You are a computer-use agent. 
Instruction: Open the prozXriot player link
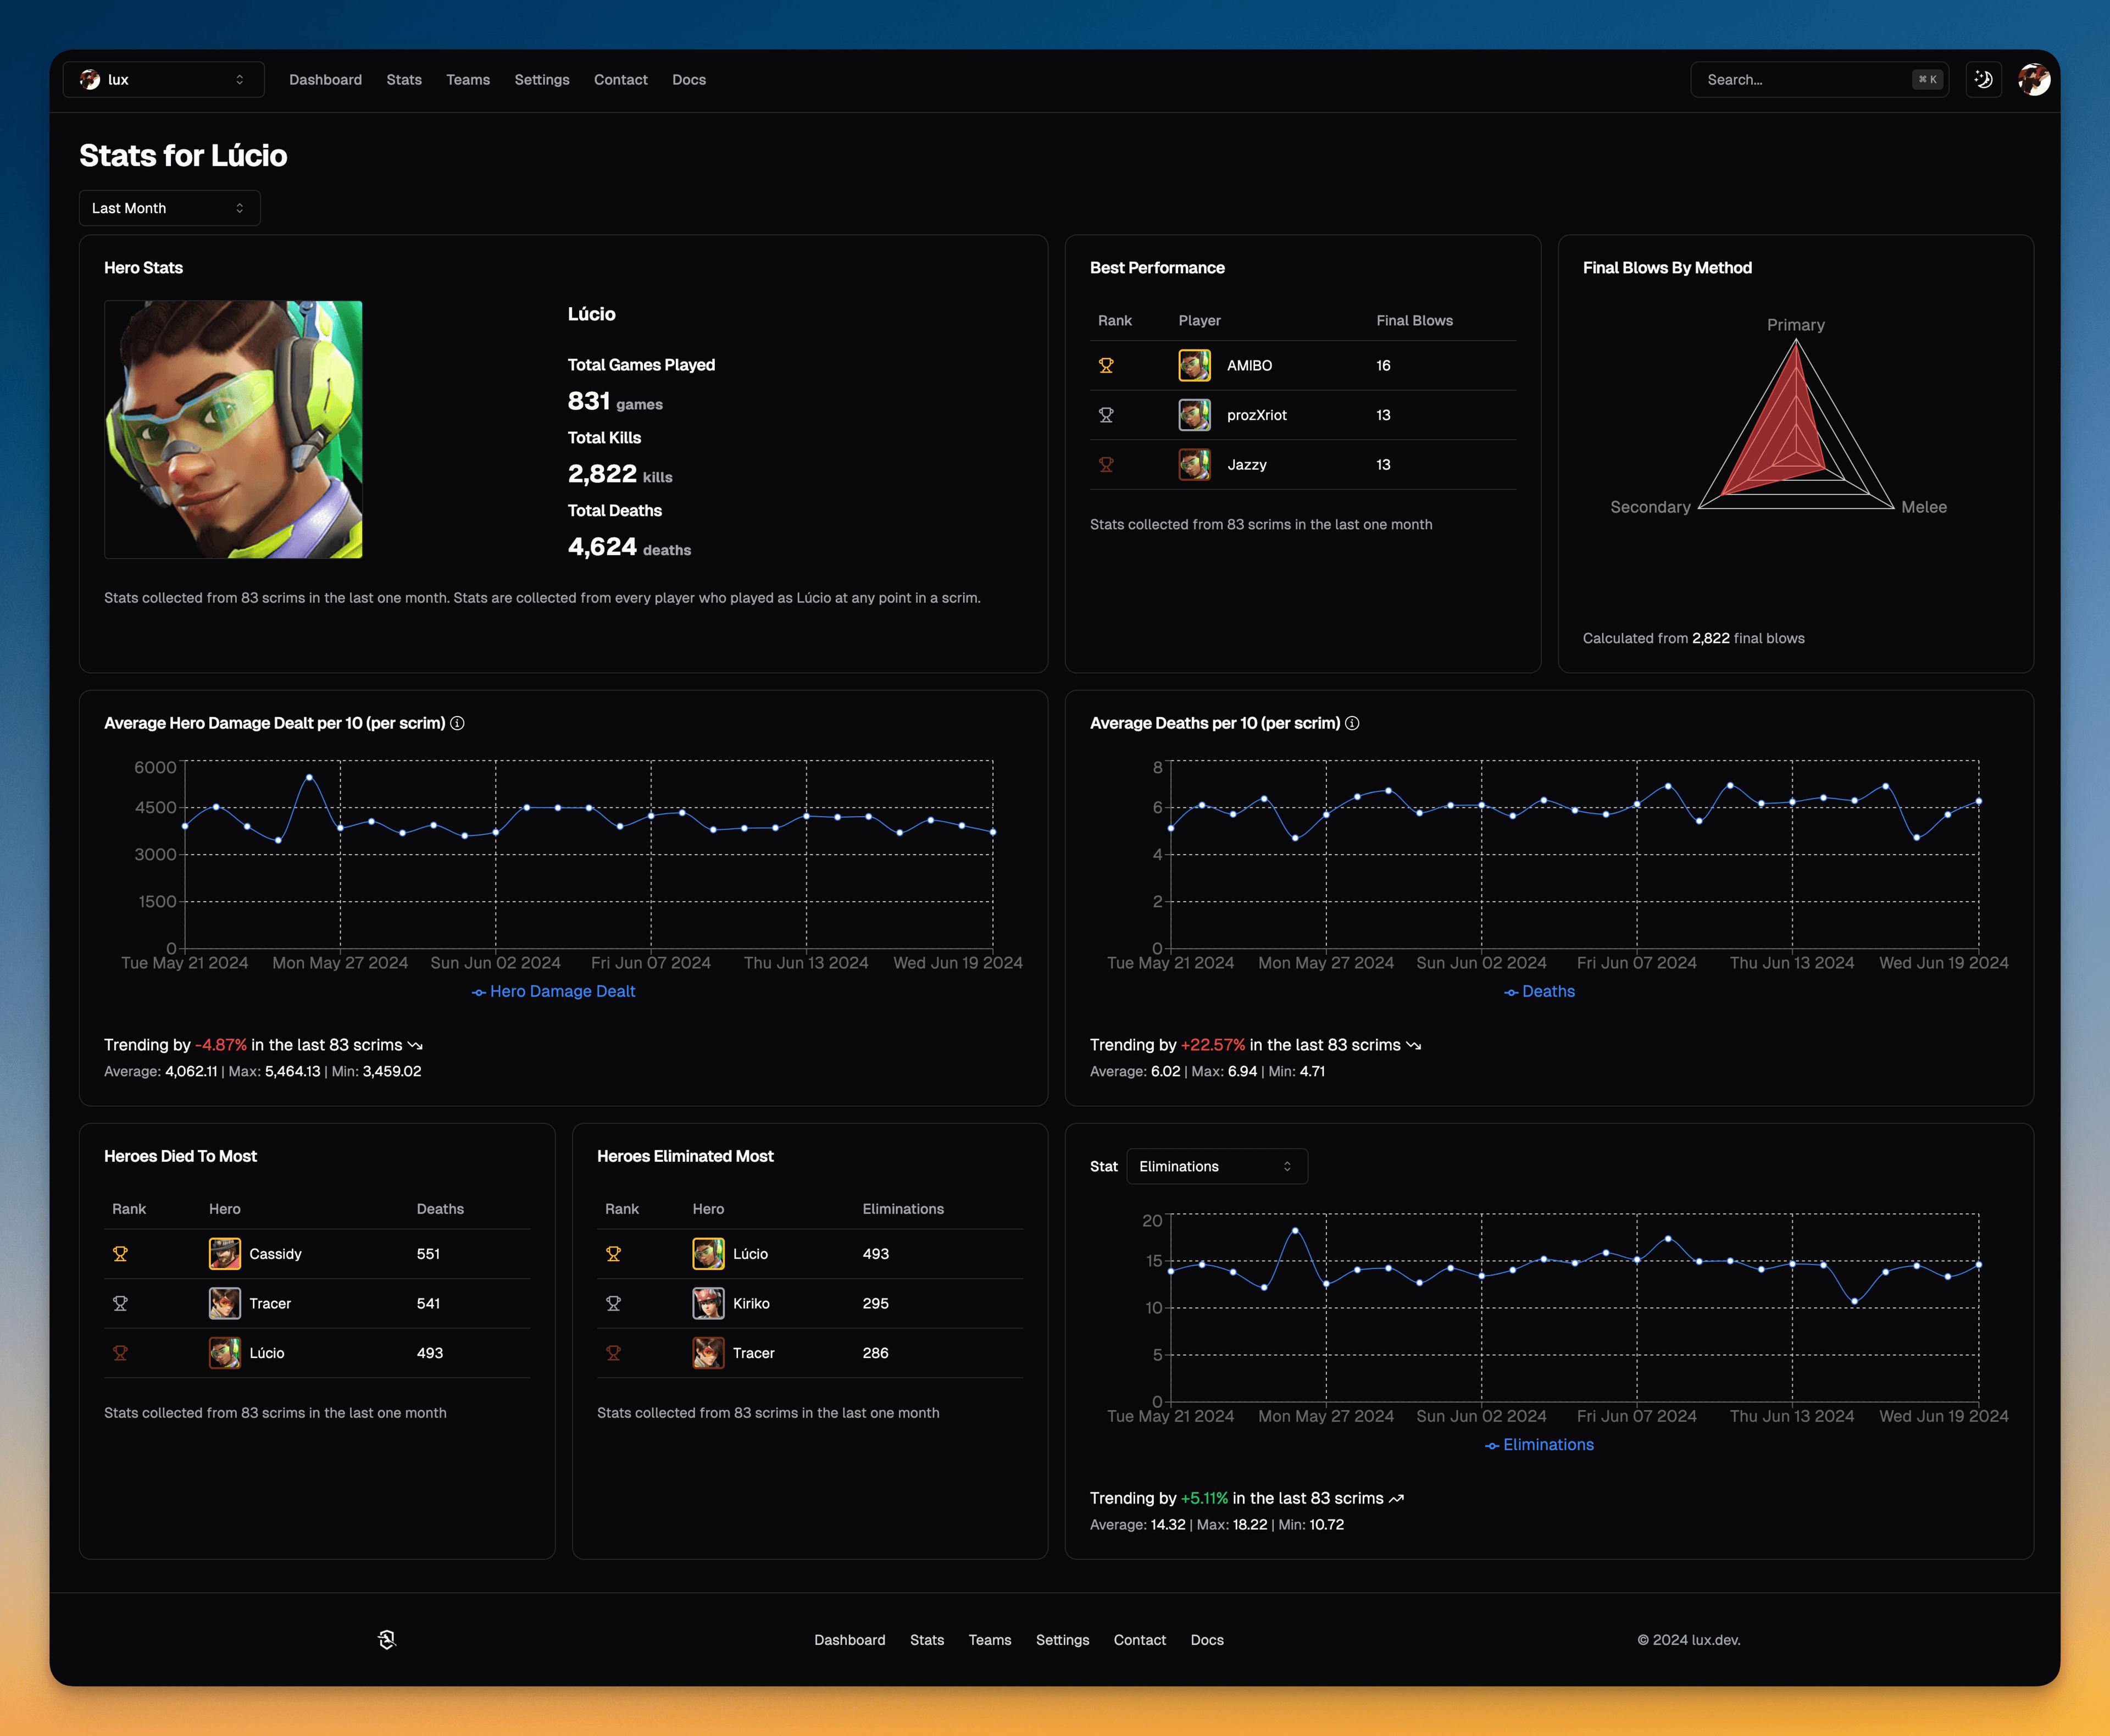click(1257, 415)
